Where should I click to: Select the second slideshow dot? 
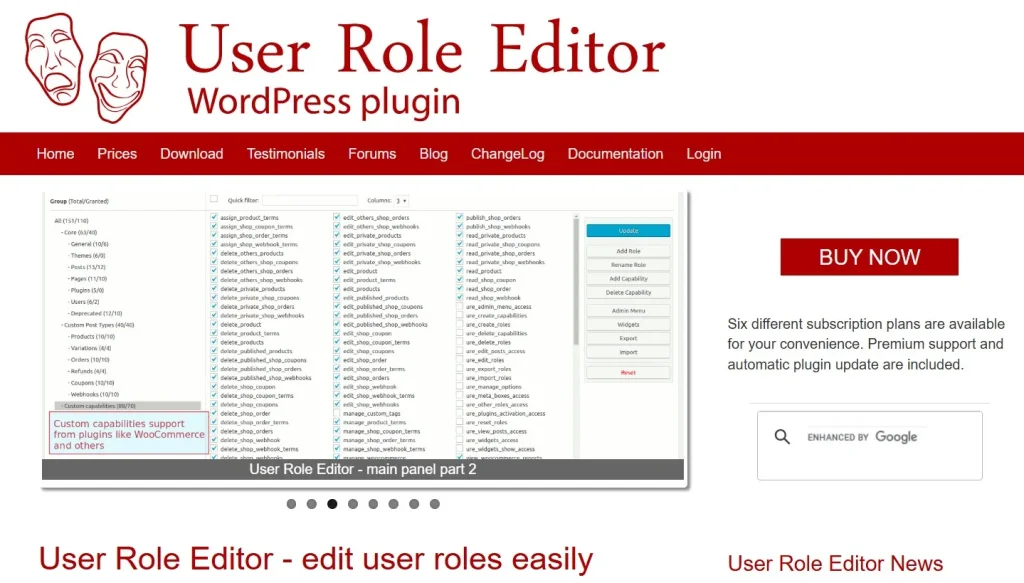[312, 504]
